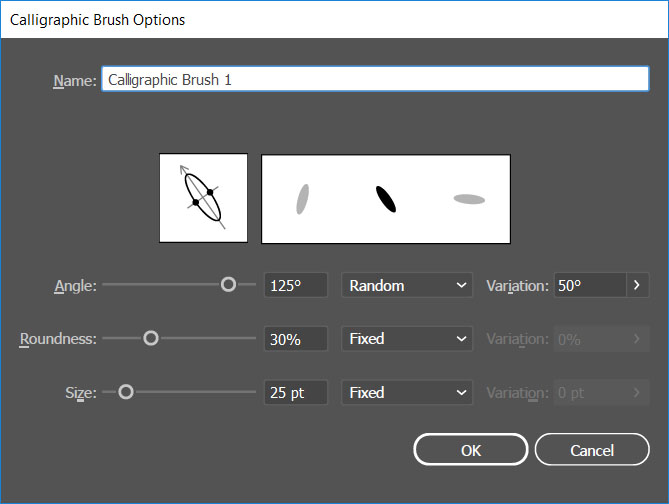669x504 pixels.
Task: Click the Size value field showing 25 pt
Action: click(x=295, y=393)
